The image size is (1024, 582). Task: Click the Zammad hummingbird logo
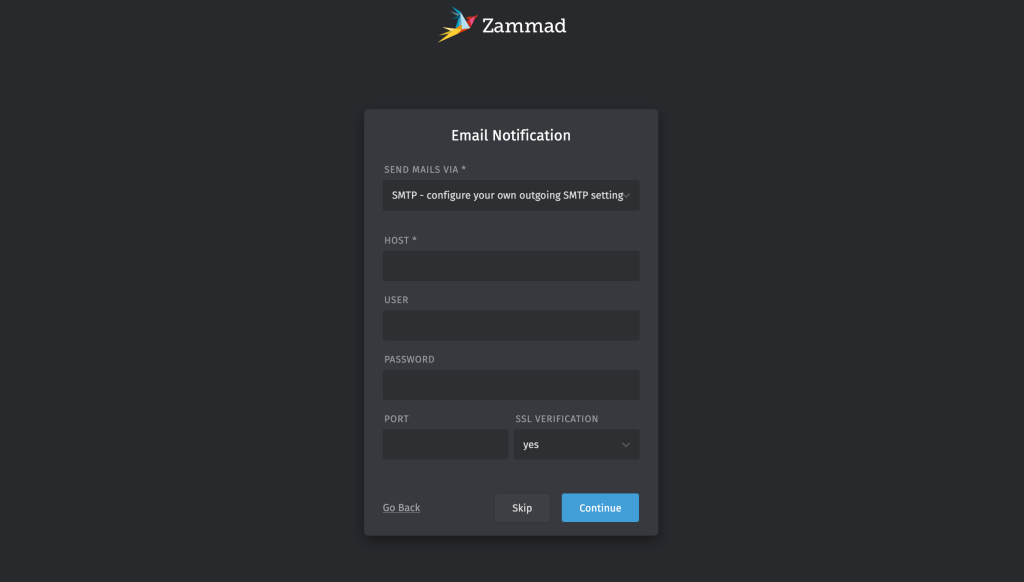(x=456, y=25)
